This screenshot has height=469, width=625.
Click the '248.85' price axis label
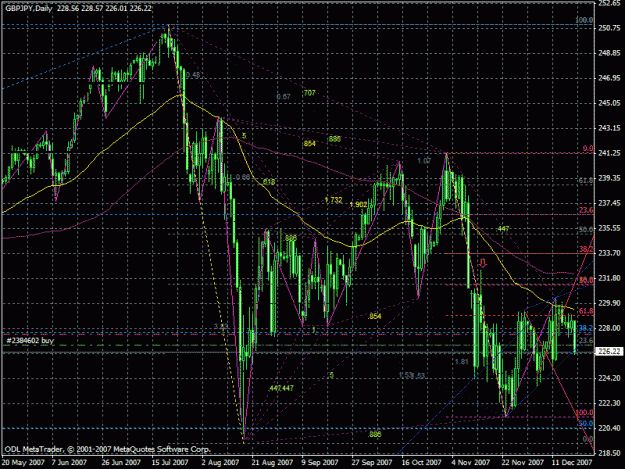click(609, 53)
